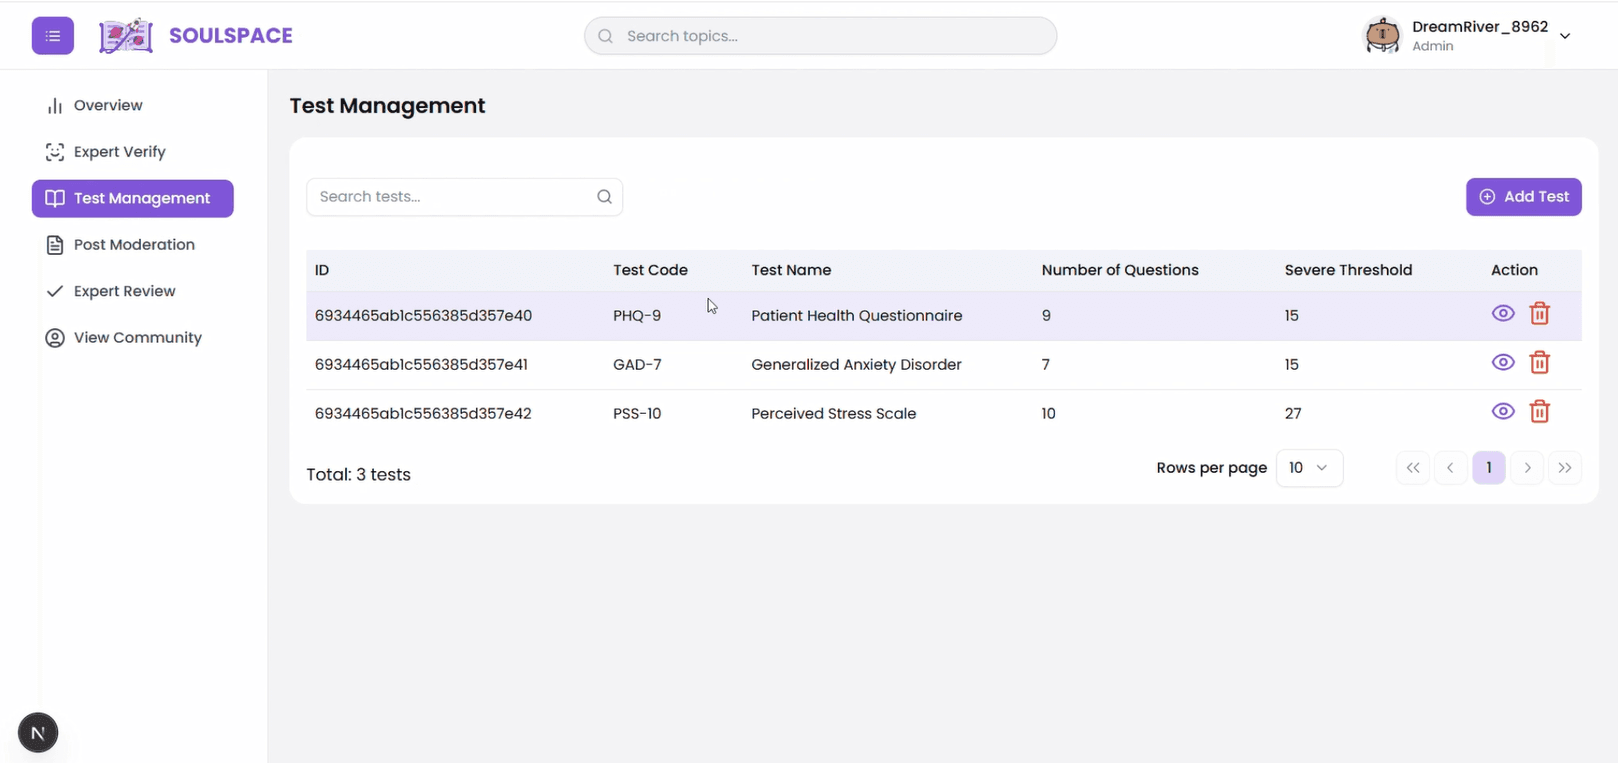Focus the Search topics field
1618x763 pixels.
820,36
